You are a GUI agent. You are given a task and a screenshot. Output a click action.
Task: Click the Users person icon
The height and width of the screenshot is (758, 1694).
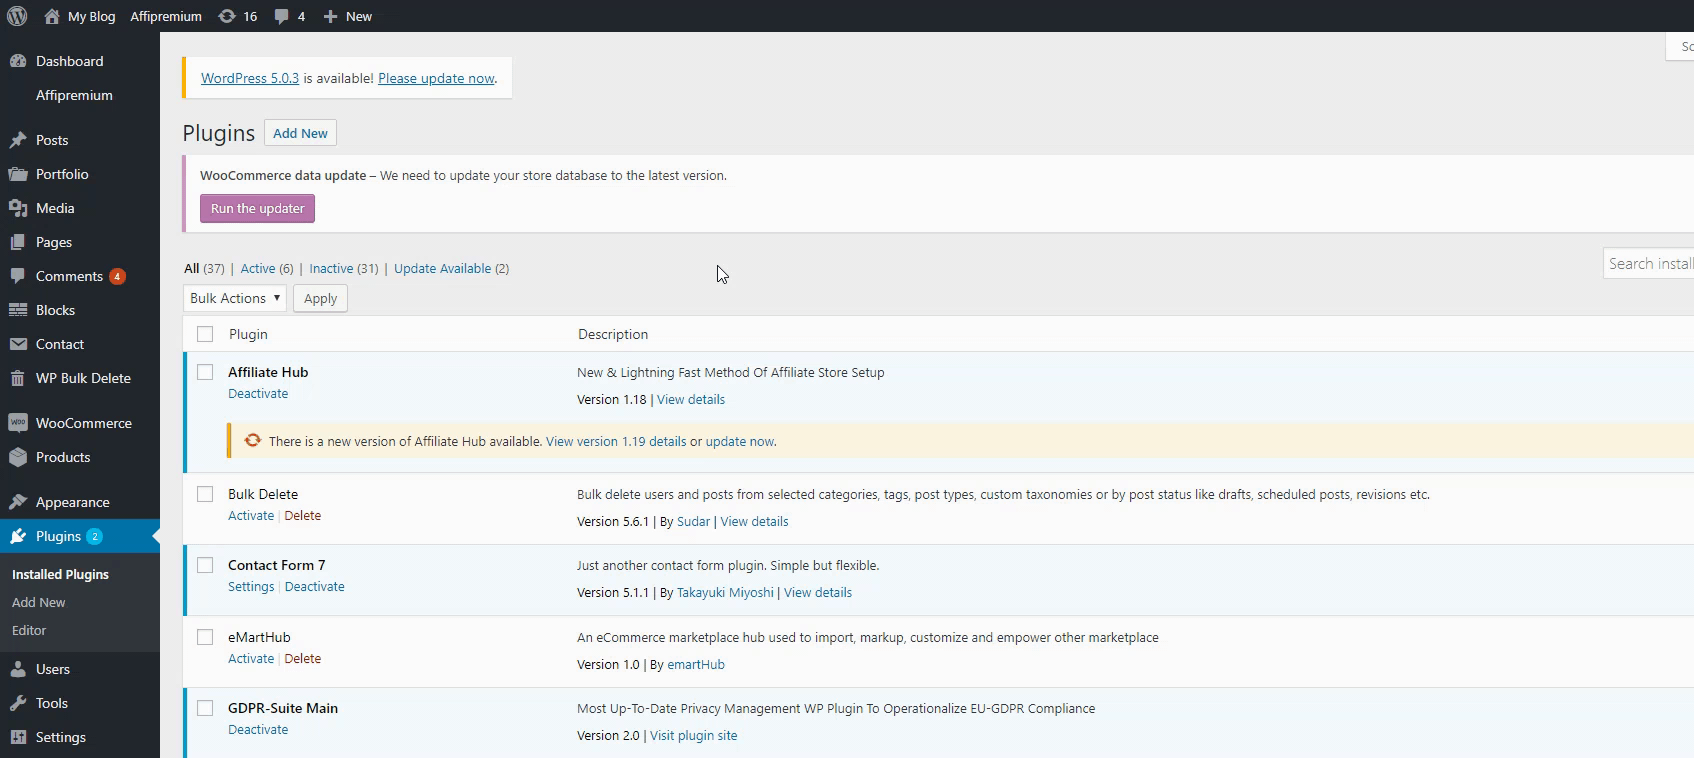tap(18, 669)
